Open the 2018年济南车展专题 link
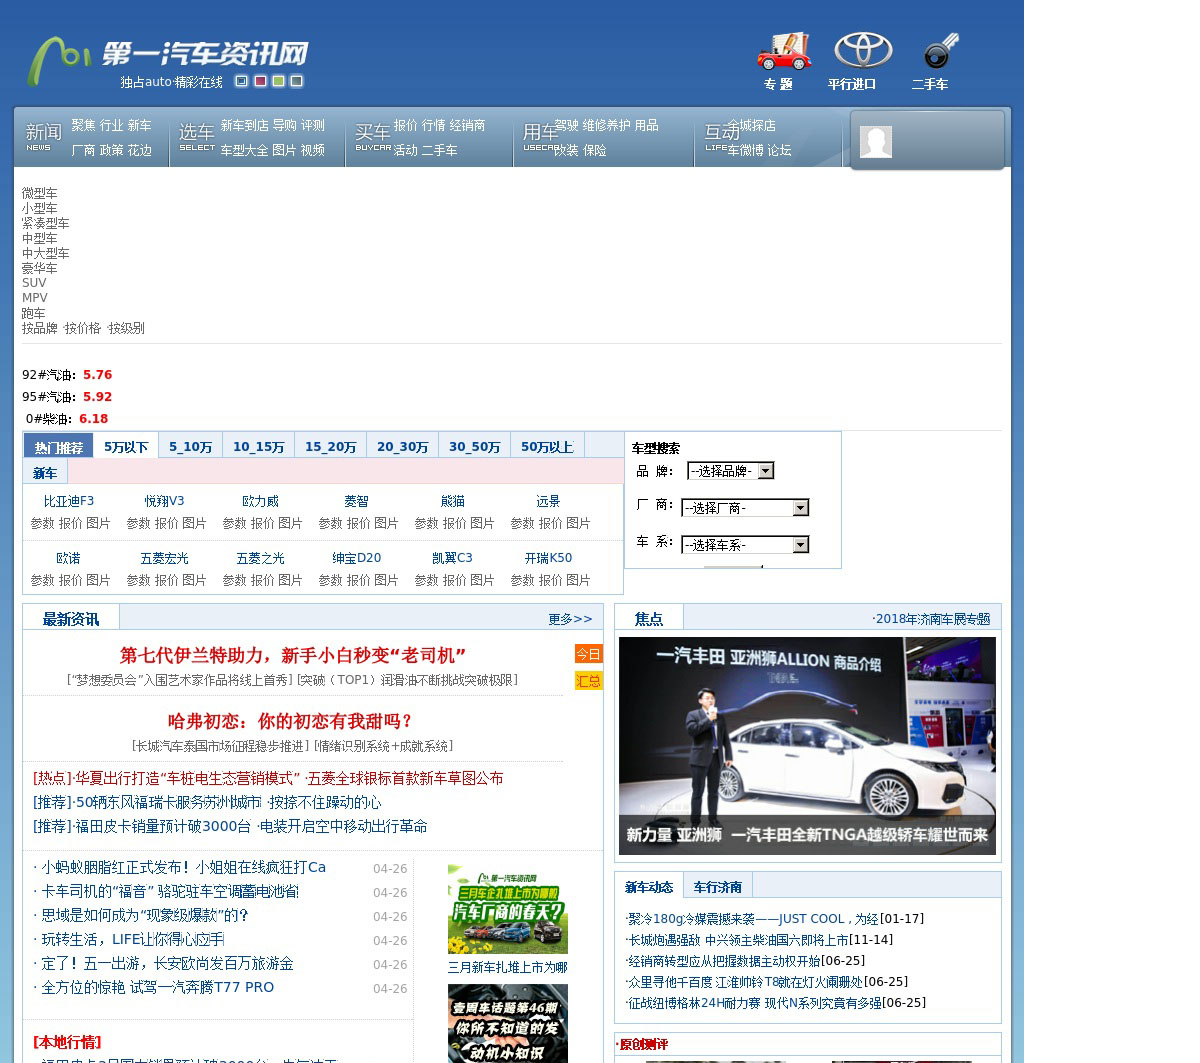The height and width of the screenshot is (1063, 1200). pos(931,619)
